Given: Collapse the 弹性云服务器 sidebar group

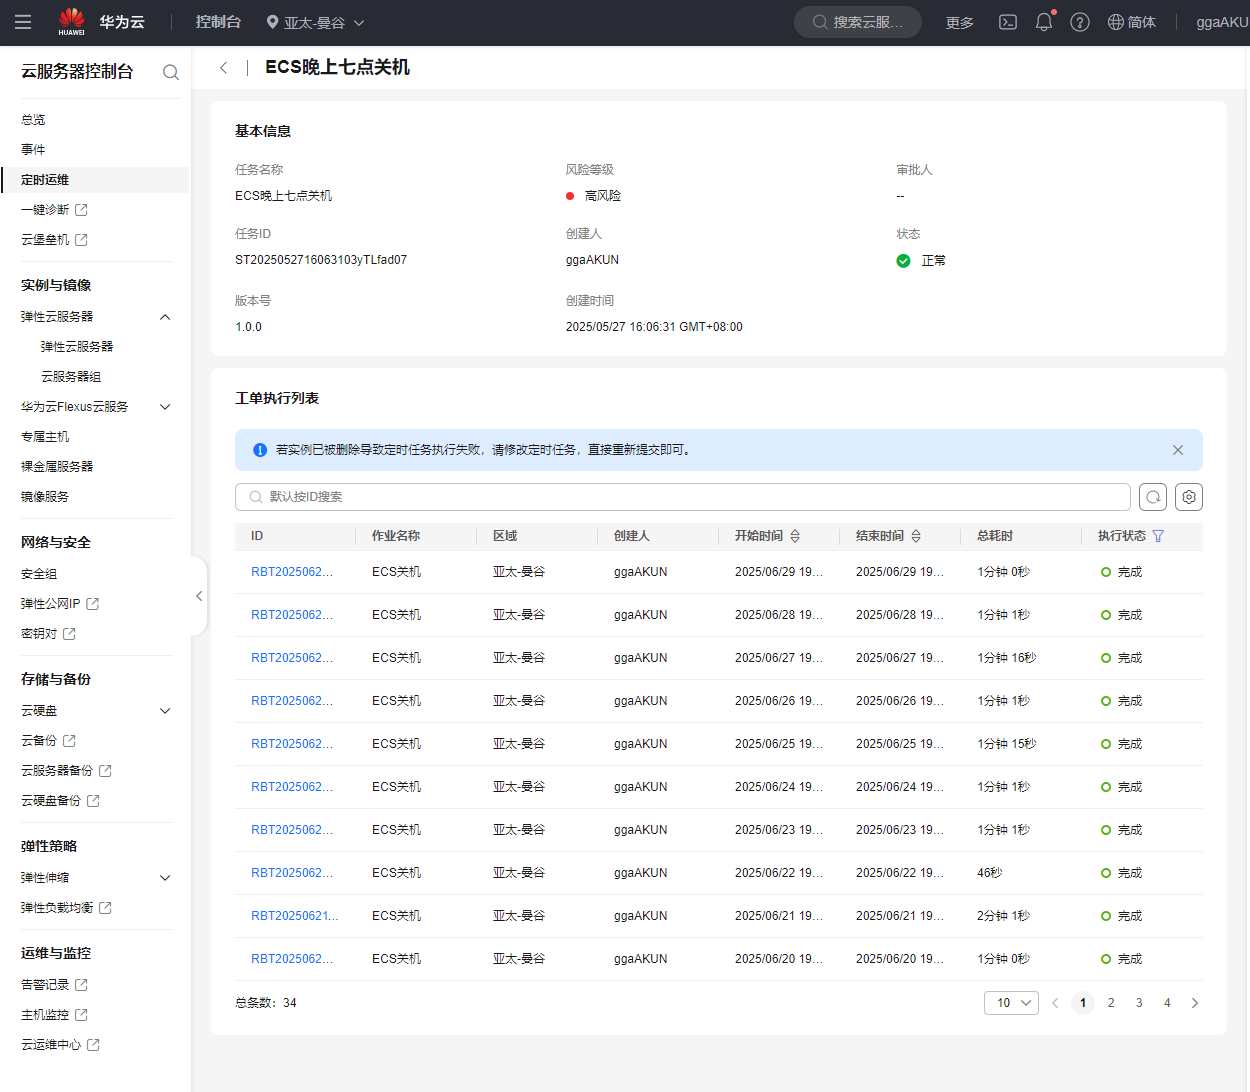Looking at the screenshot, I should pyautogui.click(x=165, y=317).
